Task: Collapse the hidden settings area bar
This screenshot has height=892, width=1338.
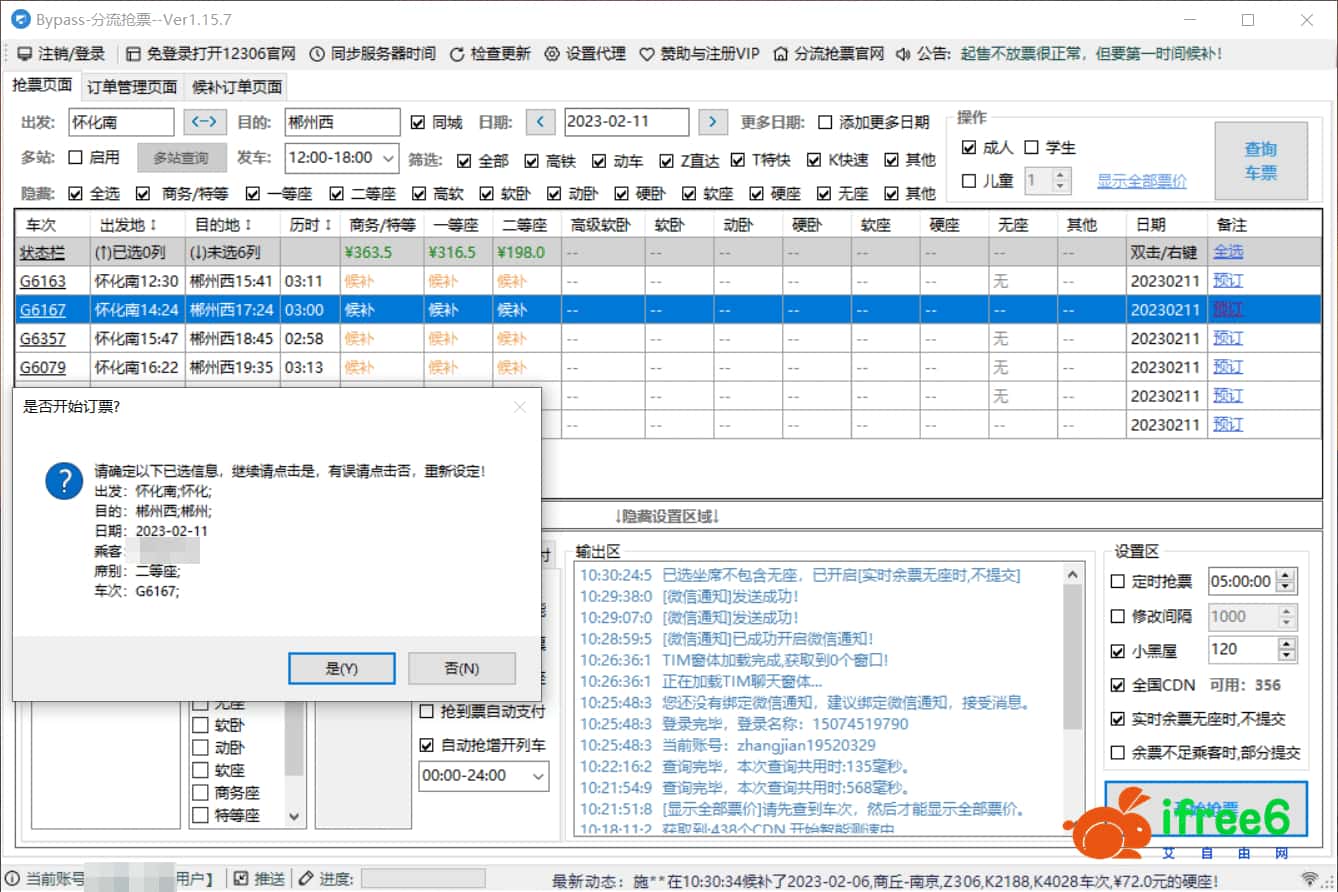Action: (x=667, y=516)
